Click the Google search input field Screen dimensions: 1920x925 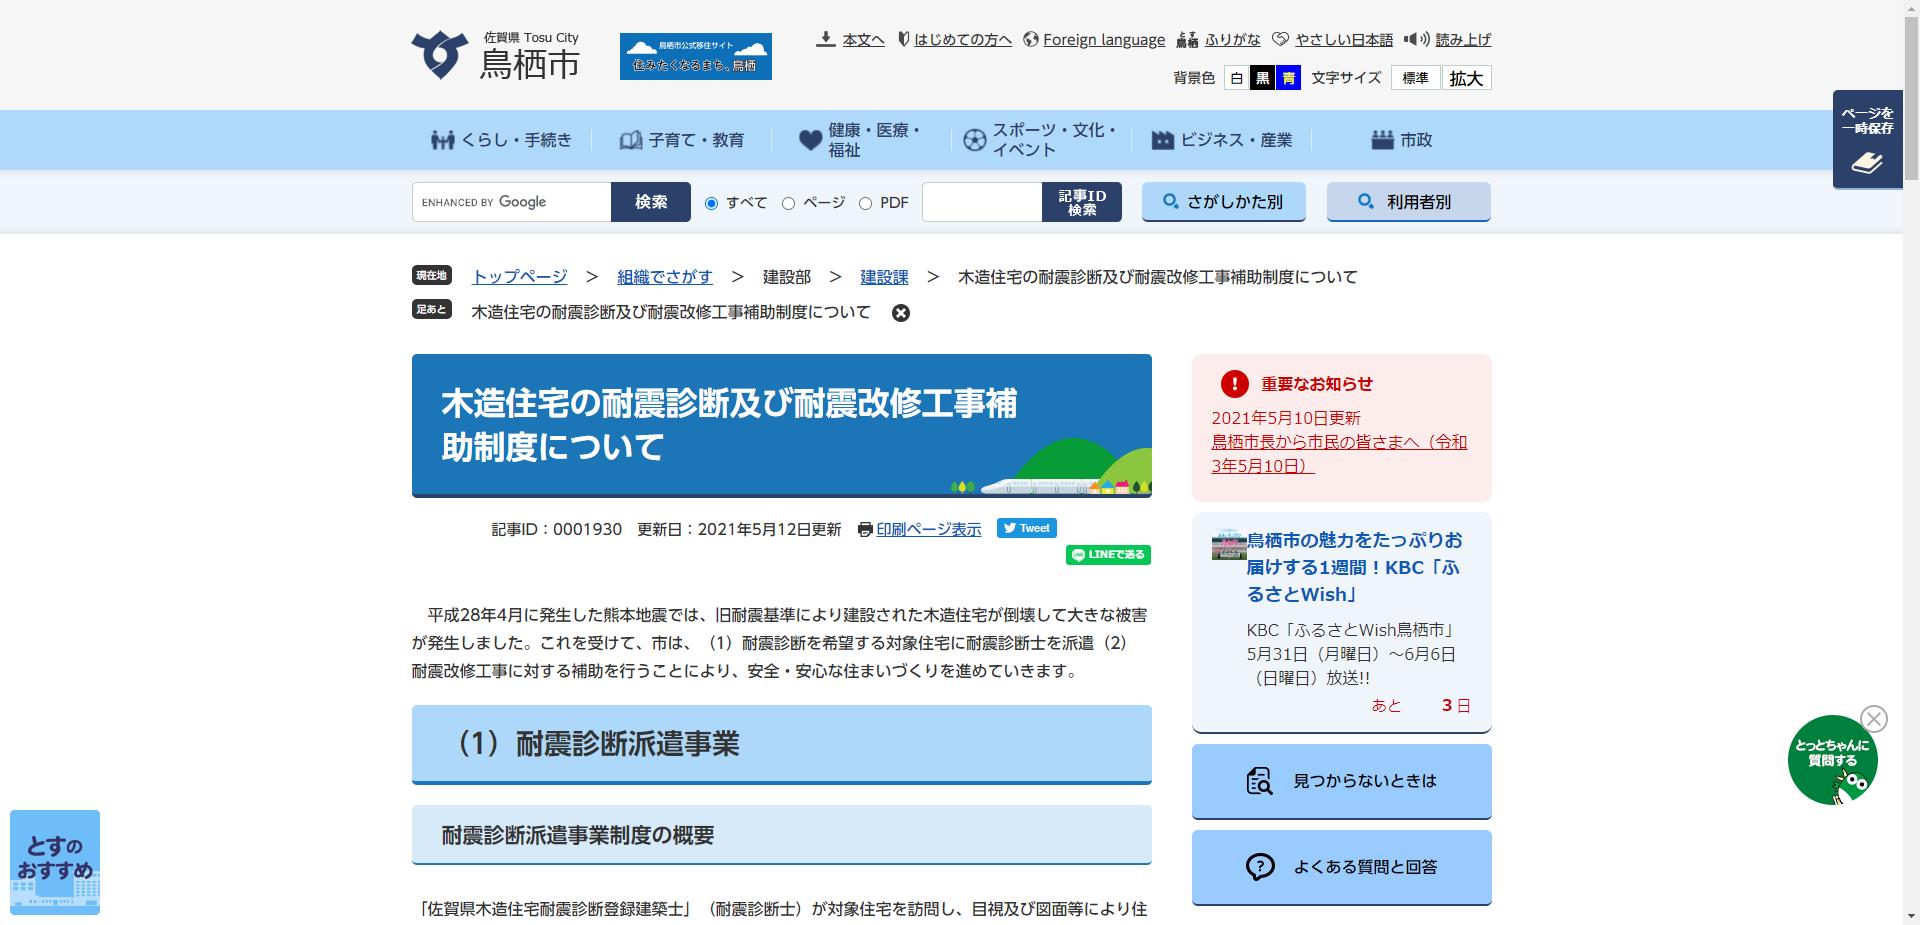510,201
